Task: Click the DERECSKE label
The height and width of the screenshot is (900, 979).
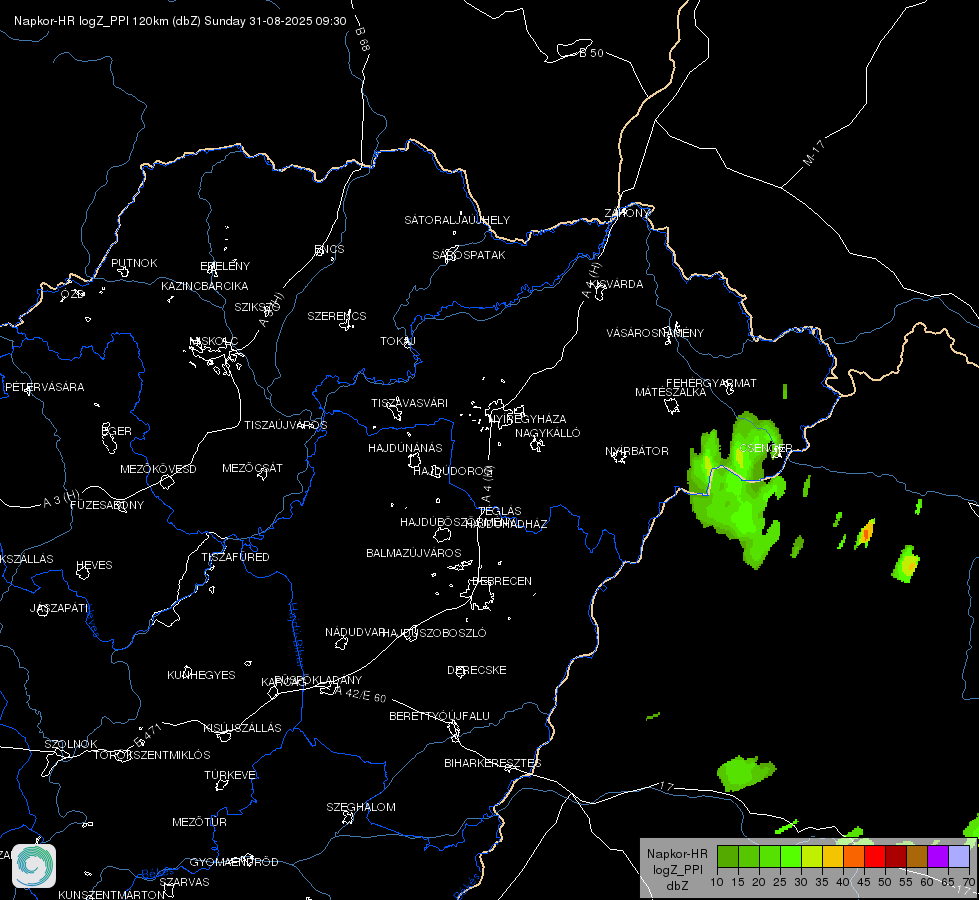Action: 477,670
